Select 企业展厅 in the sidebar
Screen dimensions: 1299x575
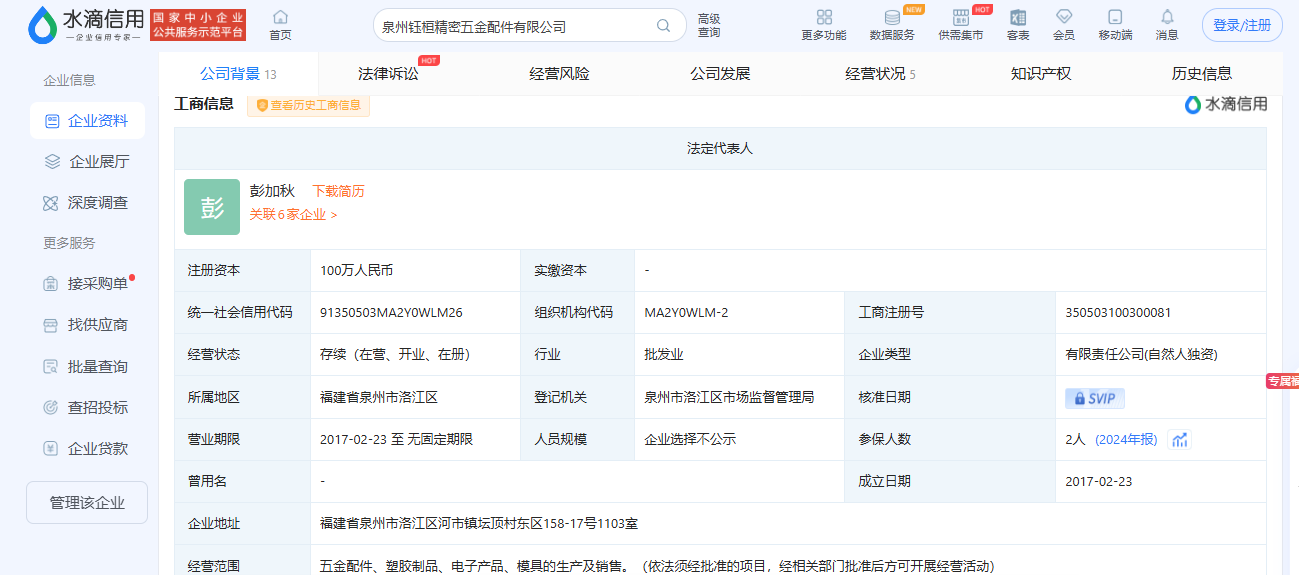click(x=98, y=162)
